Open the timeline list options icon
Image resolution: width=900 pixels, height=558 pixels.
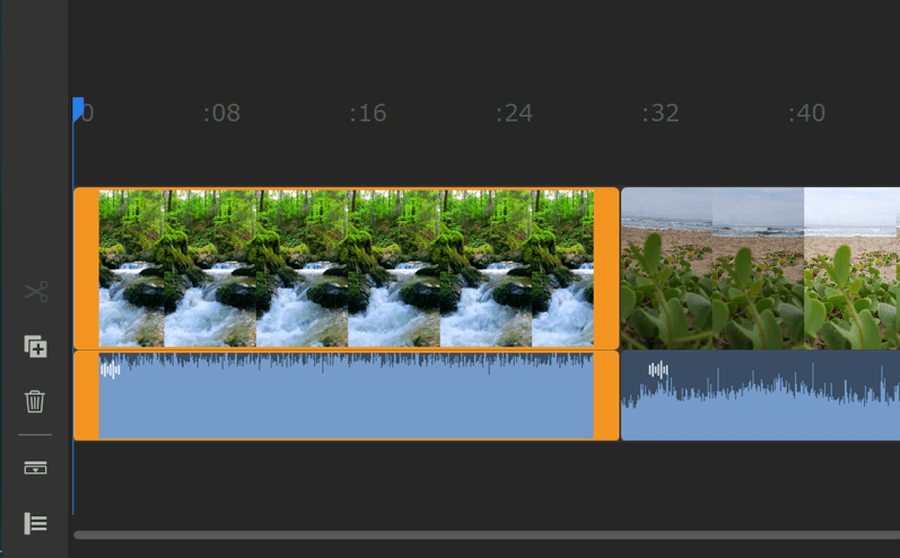point(36,523)
